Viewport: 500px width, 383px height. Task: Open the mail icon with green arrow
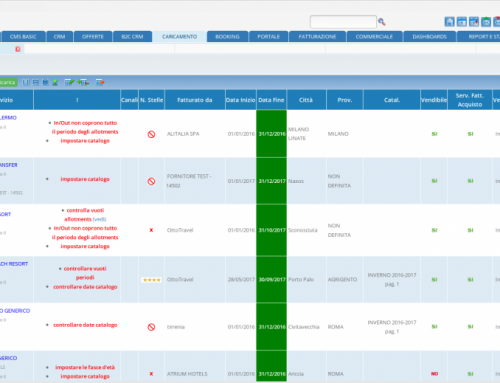(486, 22)
